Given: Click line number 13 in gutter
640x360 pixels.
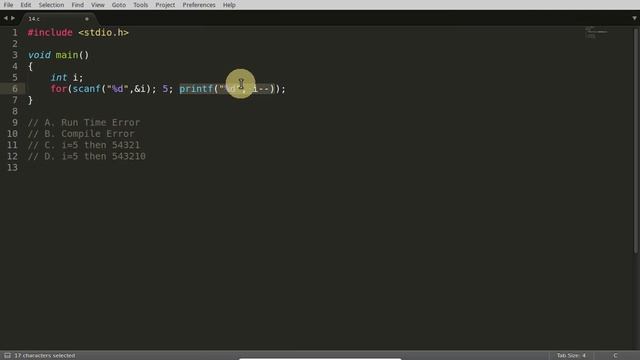Looking at the screenshot, I should pyautogui.click(x=12, y=168).
